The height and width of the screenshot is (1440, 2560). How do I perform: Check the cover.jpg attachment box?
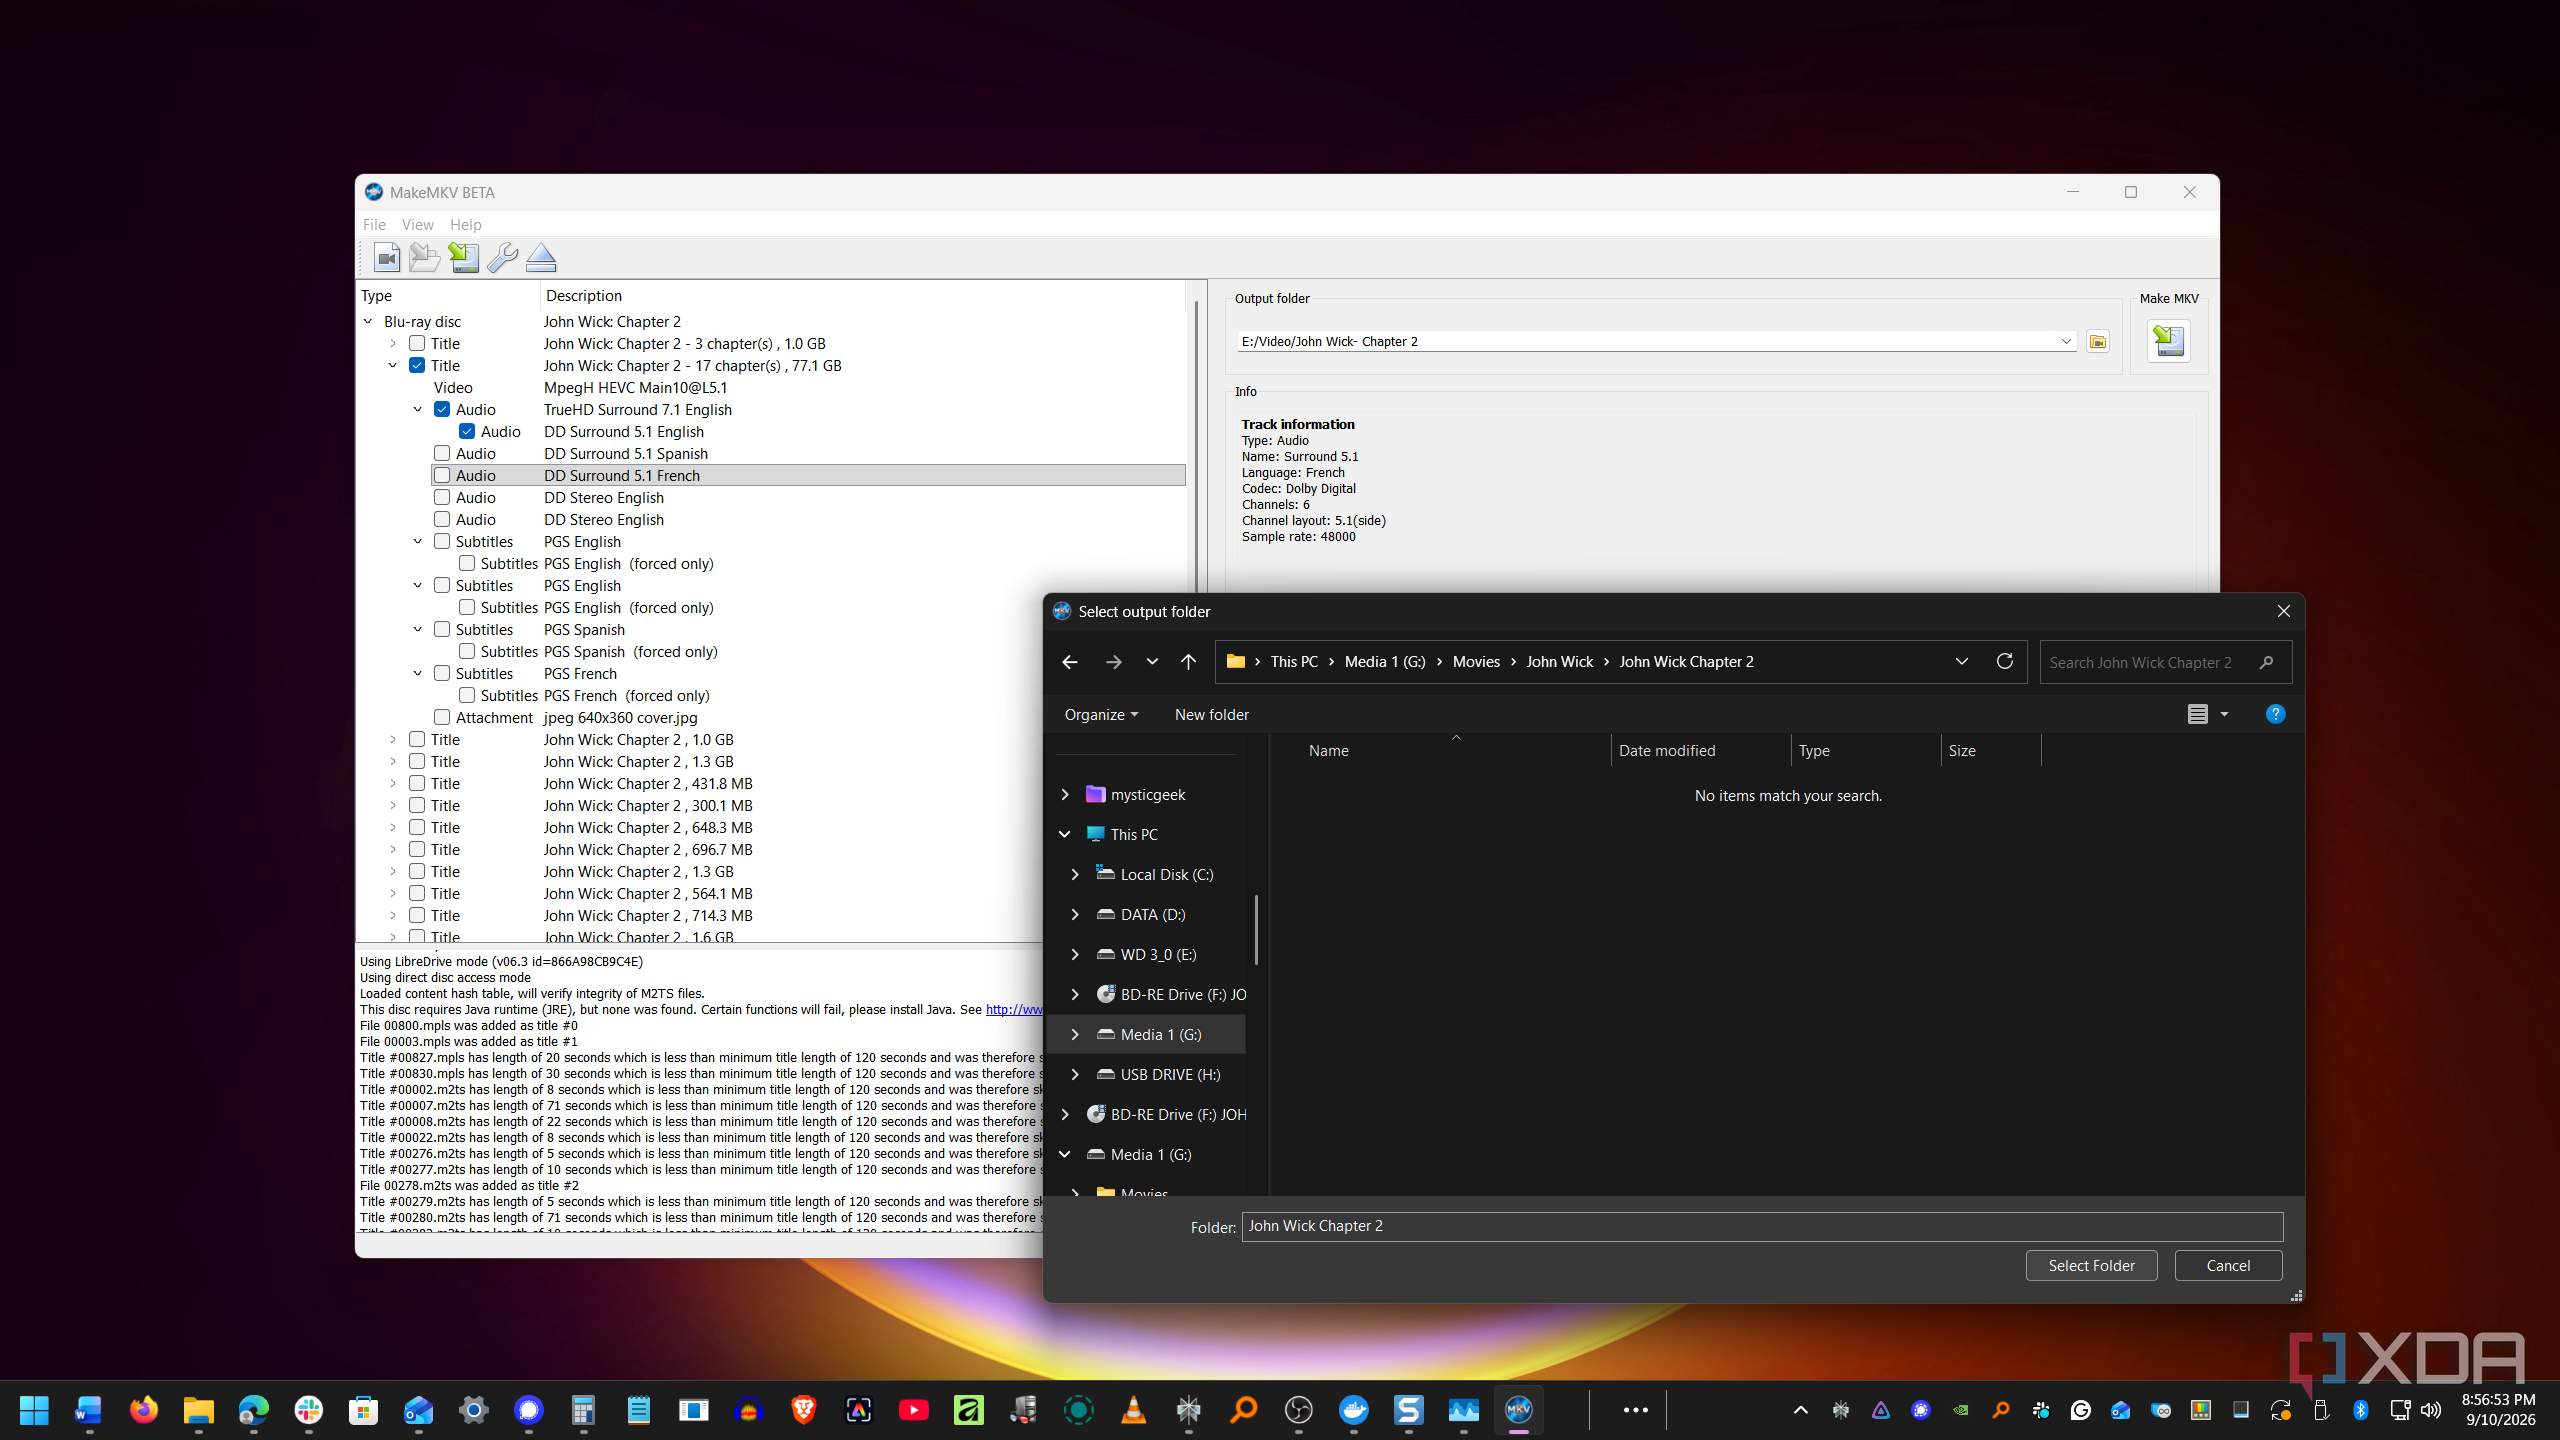point(442,718)
